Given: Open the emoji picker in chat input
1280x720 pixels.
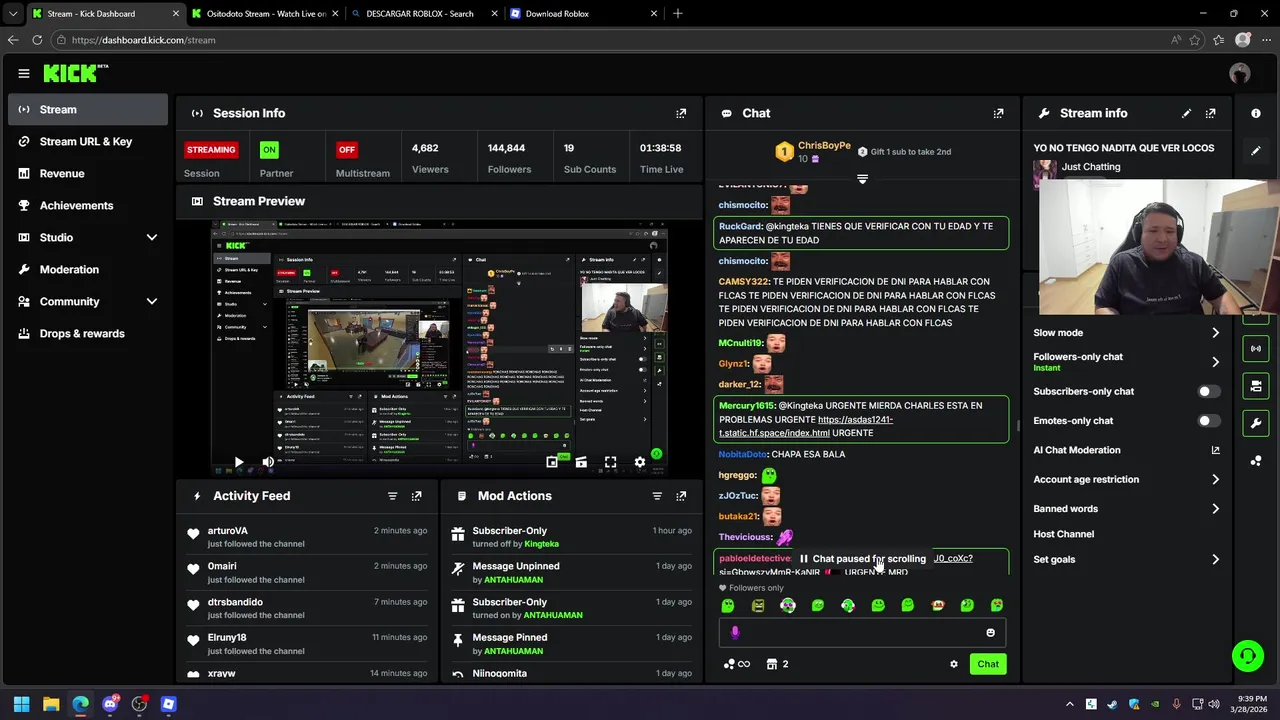Looking at the screenshot, I should (991, 632).
